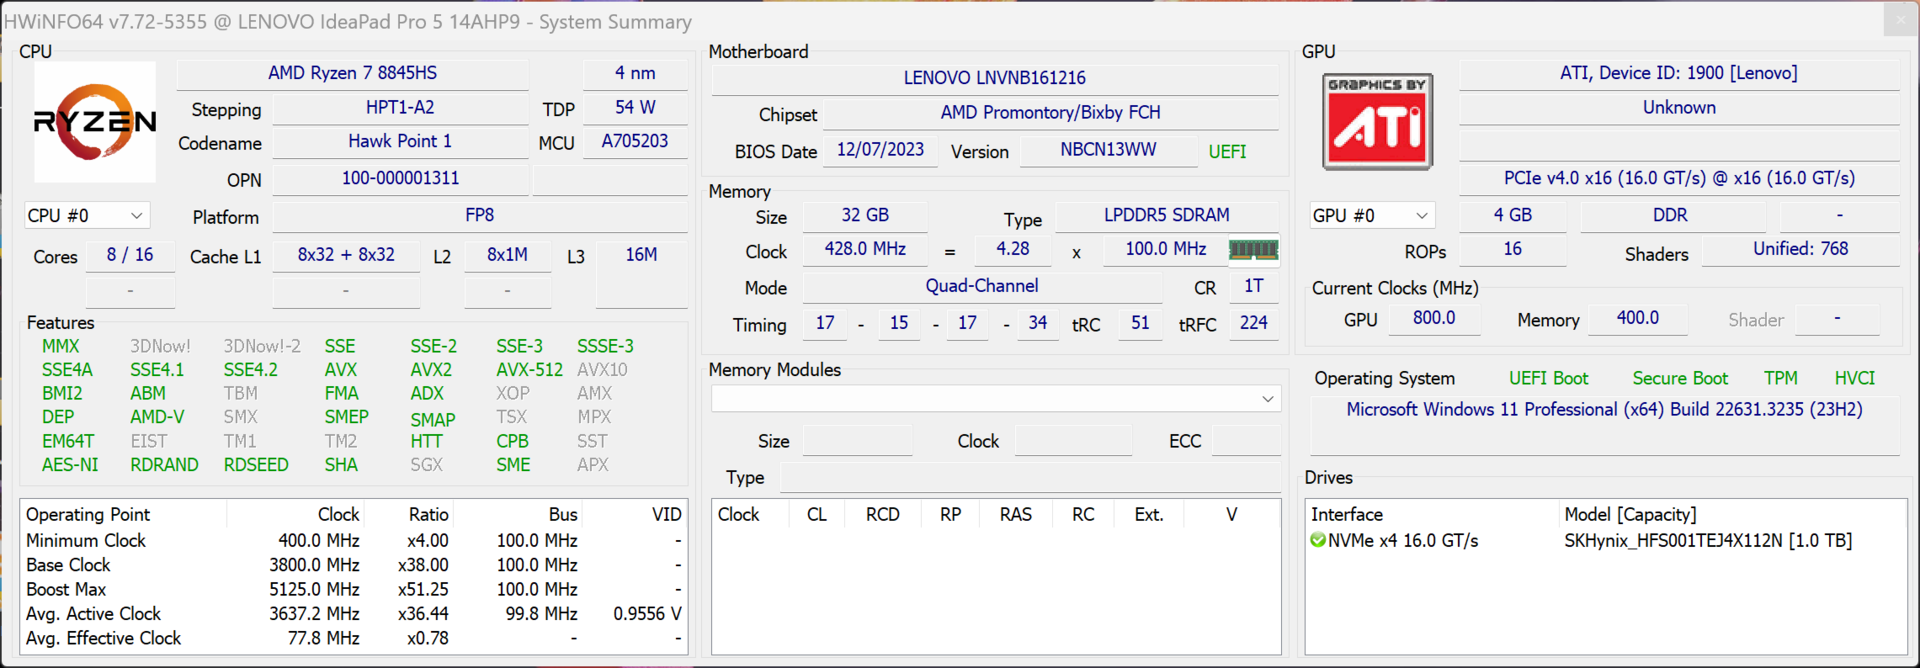Viewport: 1920px width, 668px height.
Task: Click the AVX-512 feature label
Action: [x=529, y=370]
